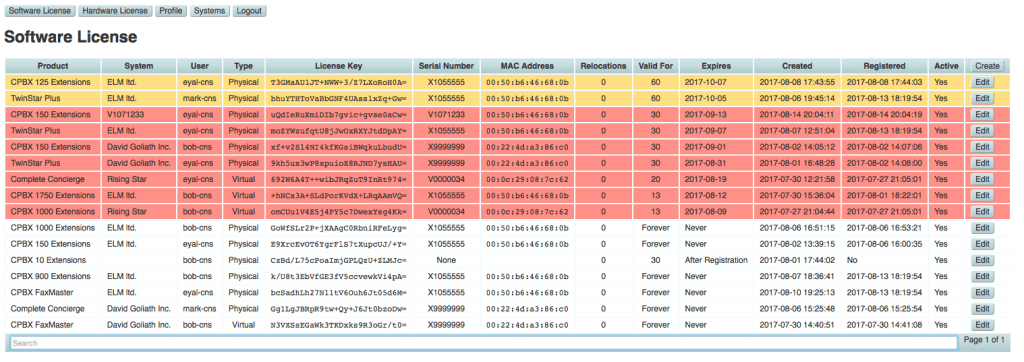Sort by the Relocations column header
Viewport: 1024px width, 362px height.
tap(603, 66)
